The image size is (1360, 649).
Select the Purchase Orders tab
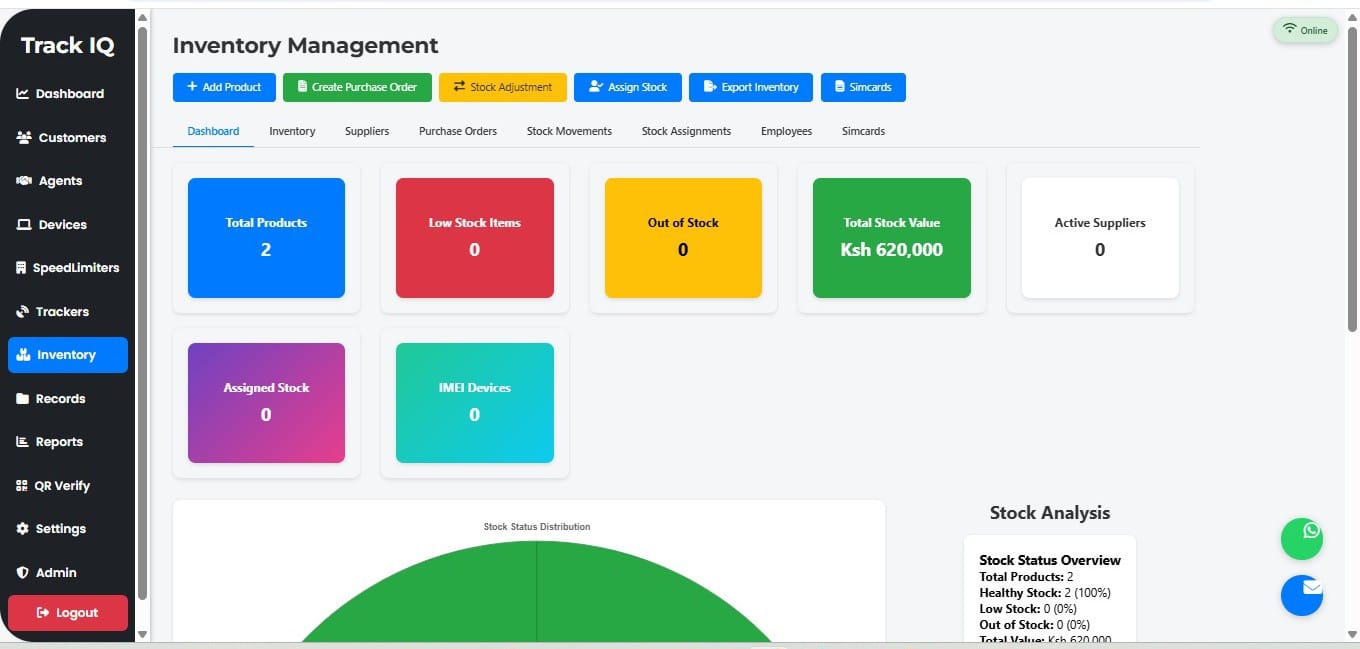(x=457, y=131)
